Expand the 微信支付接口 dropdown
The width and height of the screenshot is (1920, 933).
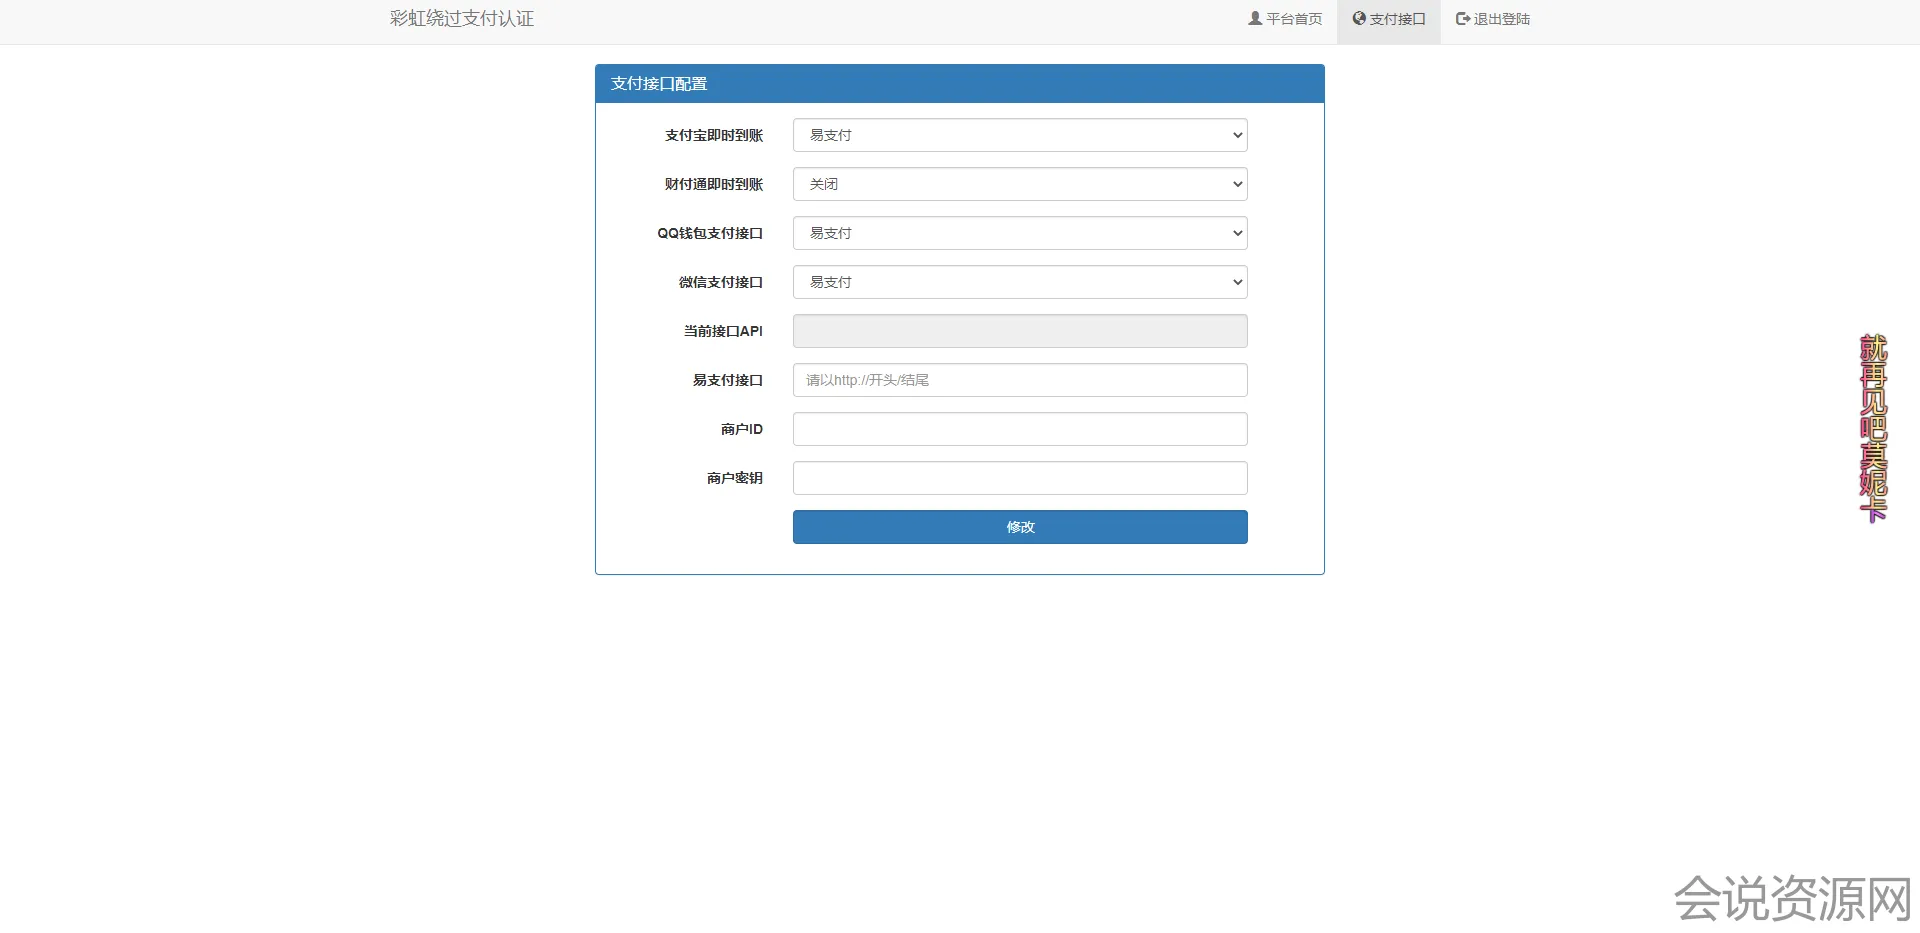pyautogui.click(x=1019, y=282)
